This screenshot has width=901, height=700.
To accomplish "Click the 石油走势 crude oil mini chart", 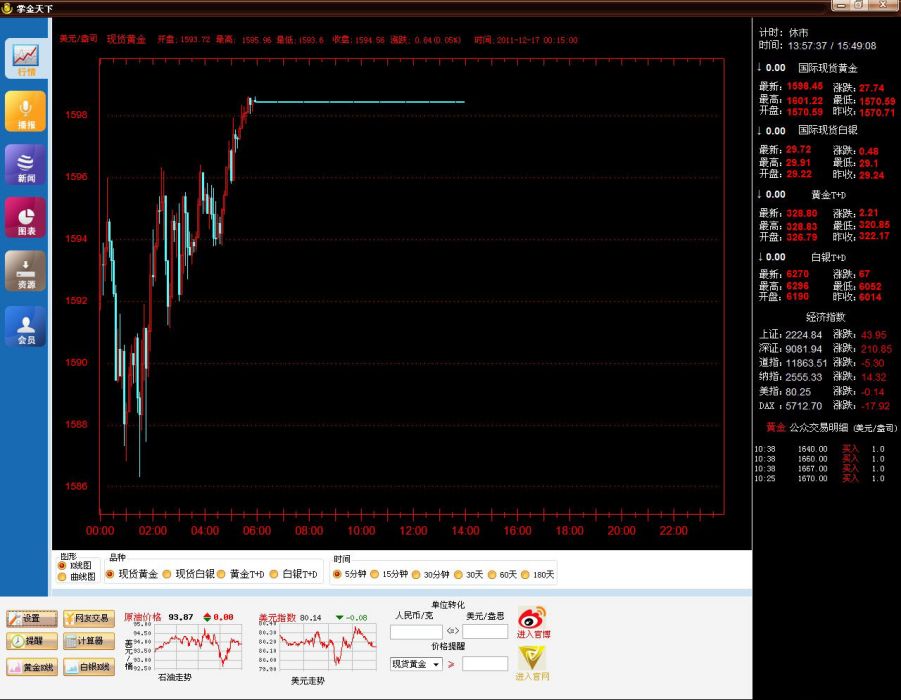I will [x=198, y=647].
